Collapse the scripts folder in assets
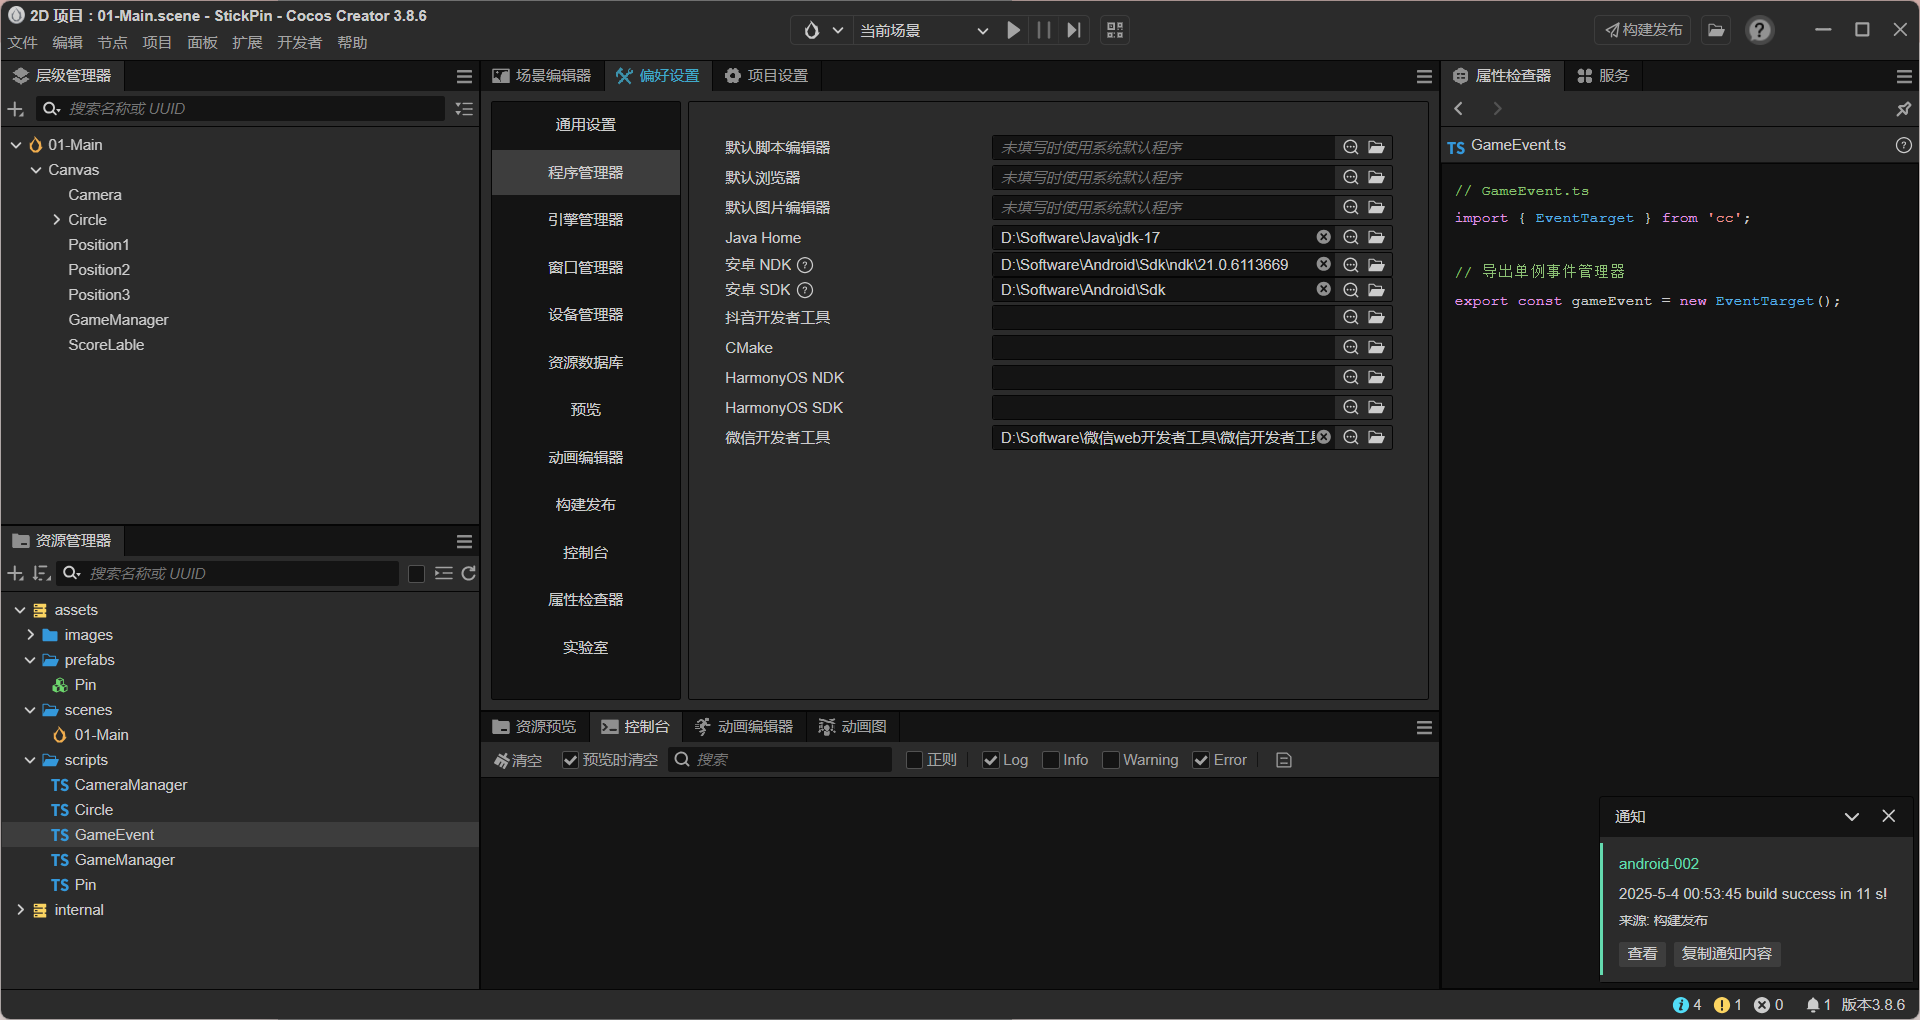The image size is (1920, 1020). pyautogui.click(x=30, y=760)
